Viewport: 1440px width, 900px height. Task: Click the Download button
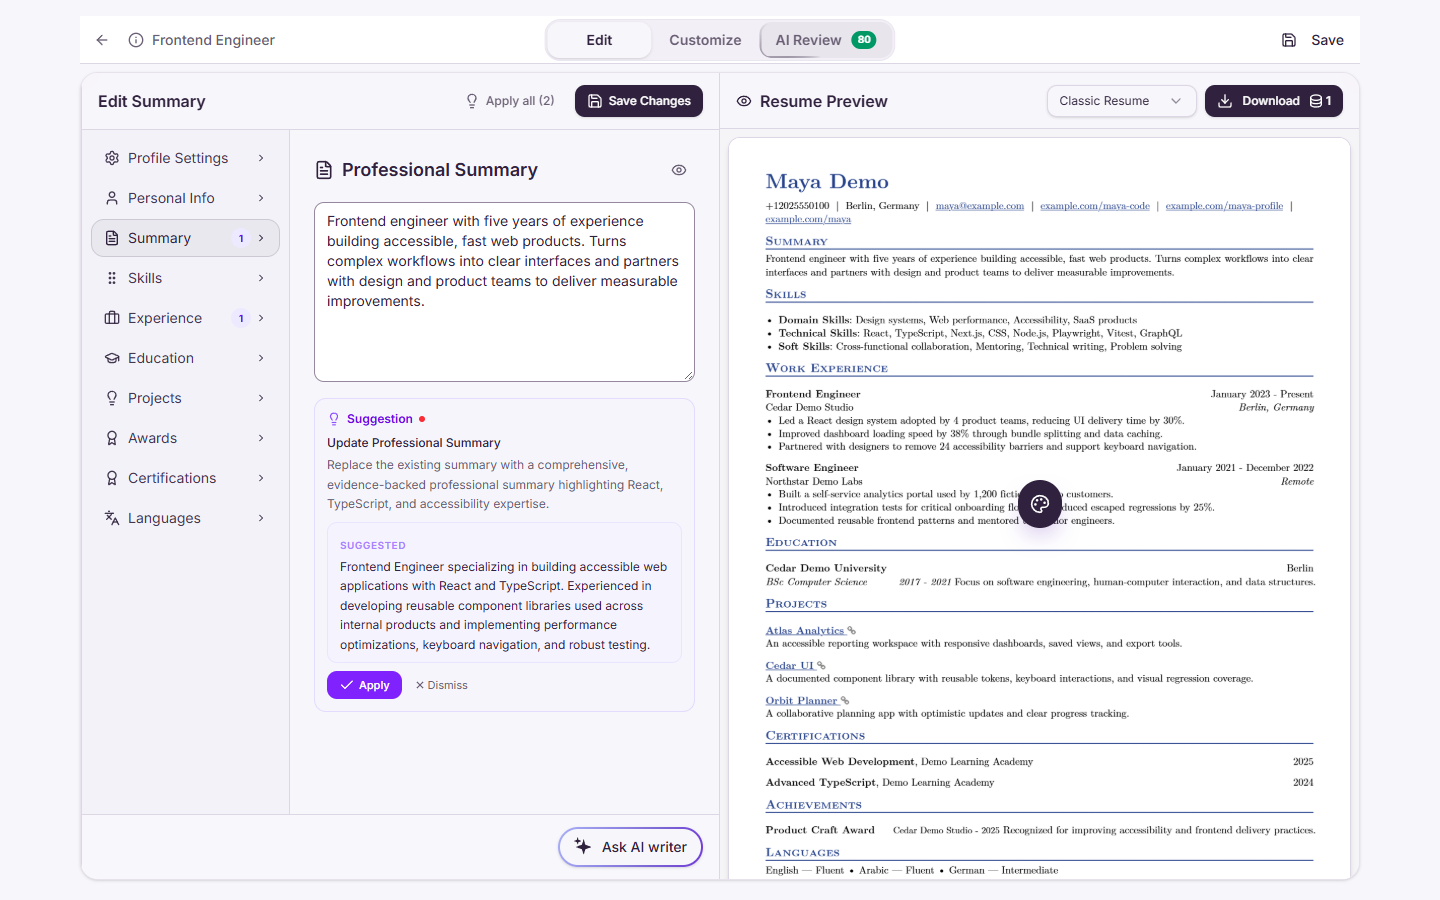pos(1273,101)
